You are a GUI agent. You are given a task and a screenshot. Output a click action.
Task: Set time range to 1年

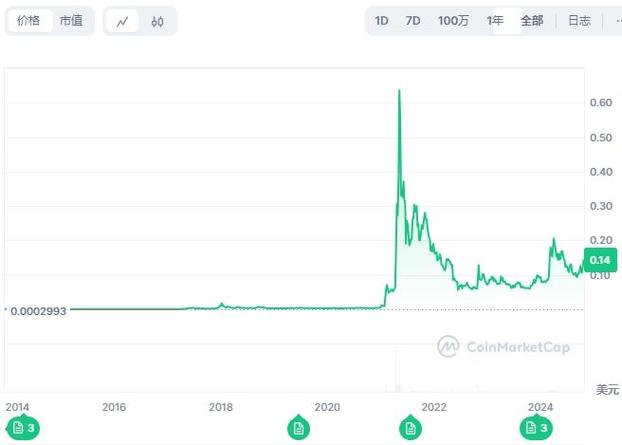point(495,21)
